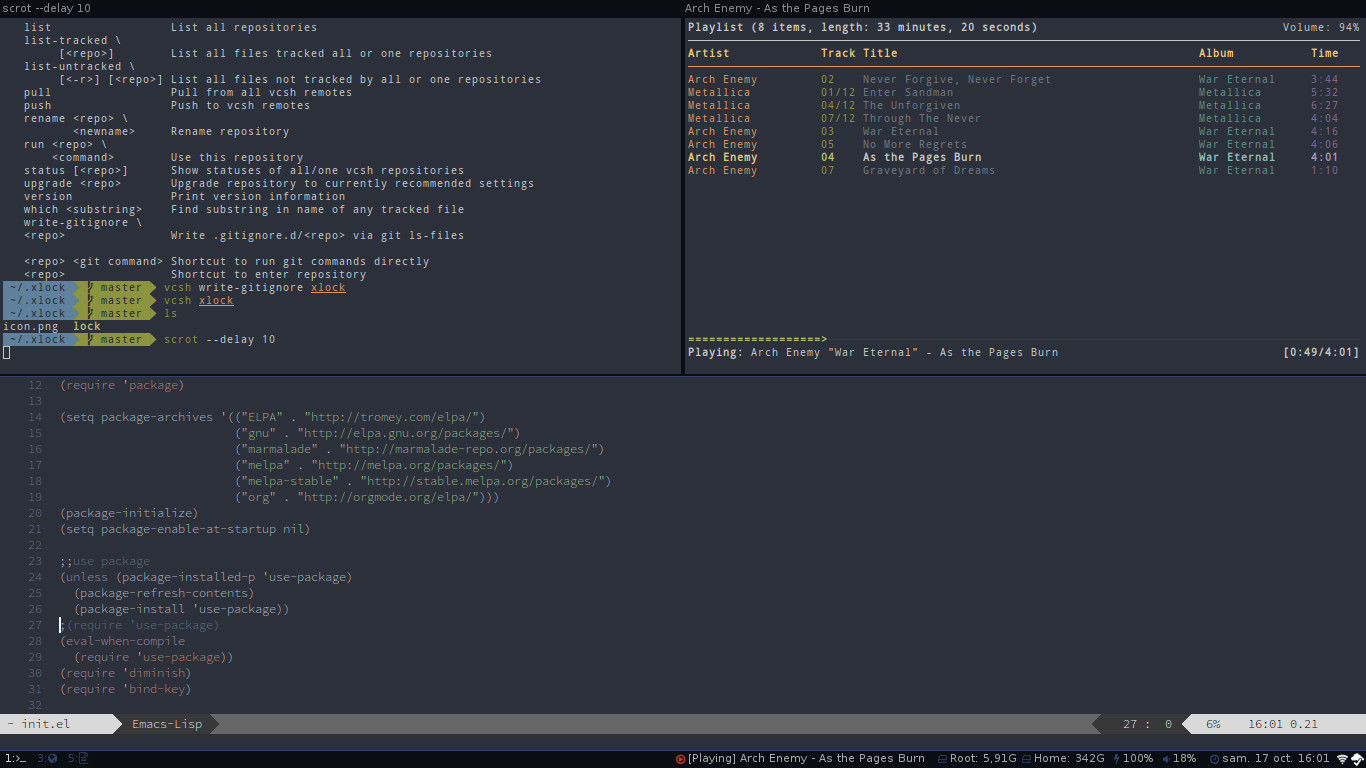1366x768 pixels.
Task: Click the song progress bar in ncmpcpp
Action: pos(757,340)
